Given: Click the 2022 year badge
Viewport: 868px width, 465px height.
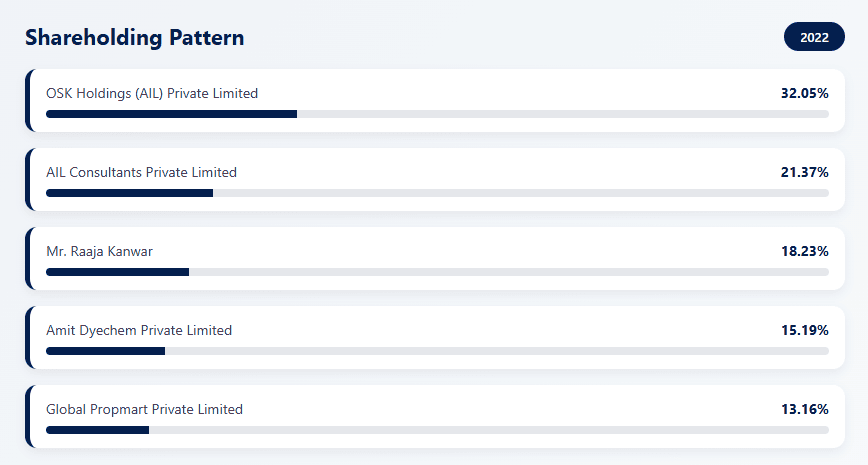Looking at the screenshot, I should (x=814, y=38).
